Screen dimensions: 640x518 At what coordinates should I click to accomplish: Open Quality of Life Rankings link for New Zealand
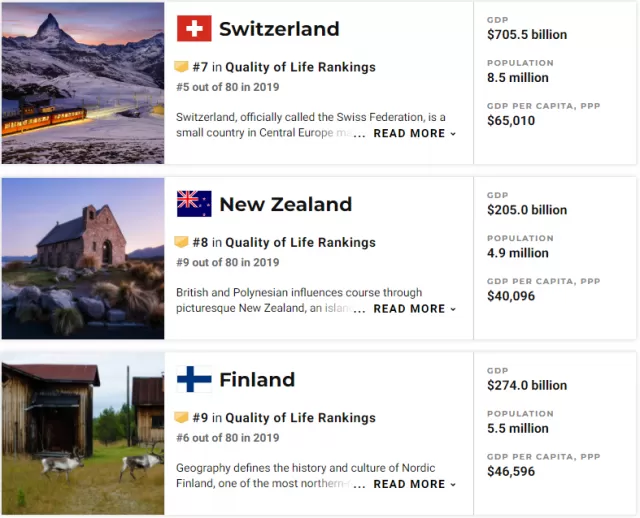click(300, 242)
